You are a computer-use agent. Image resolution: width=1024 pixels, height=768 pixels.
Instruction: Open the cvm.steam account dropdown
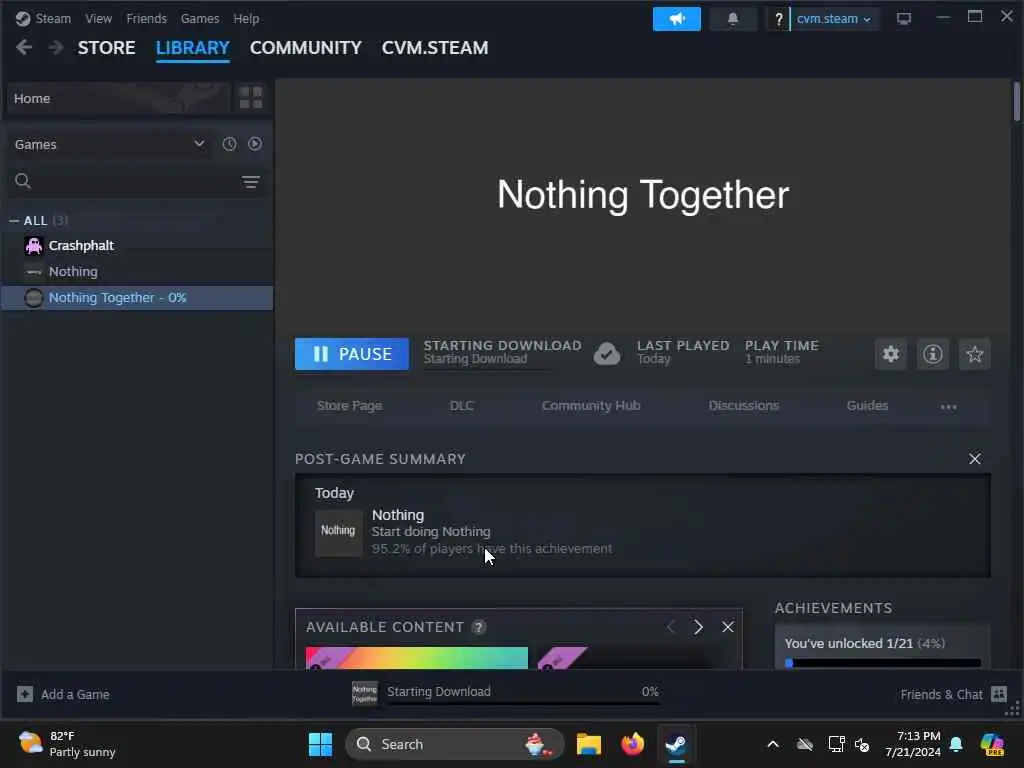point(833,19)
